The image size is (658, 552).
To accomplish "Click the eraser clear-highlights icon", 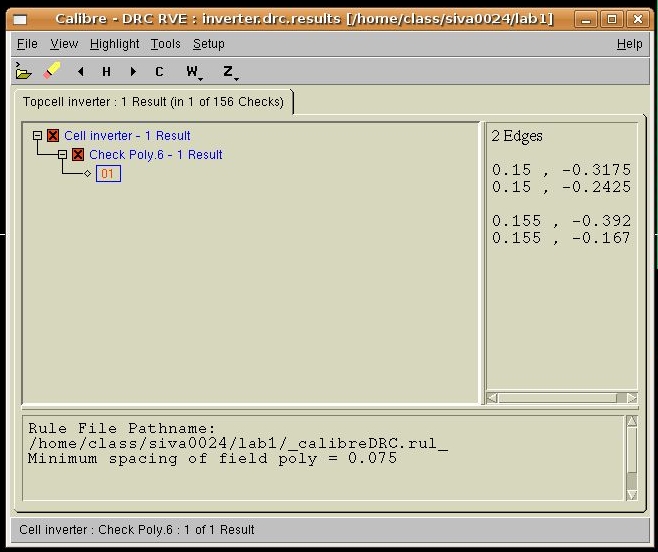I will pos(52,71).
